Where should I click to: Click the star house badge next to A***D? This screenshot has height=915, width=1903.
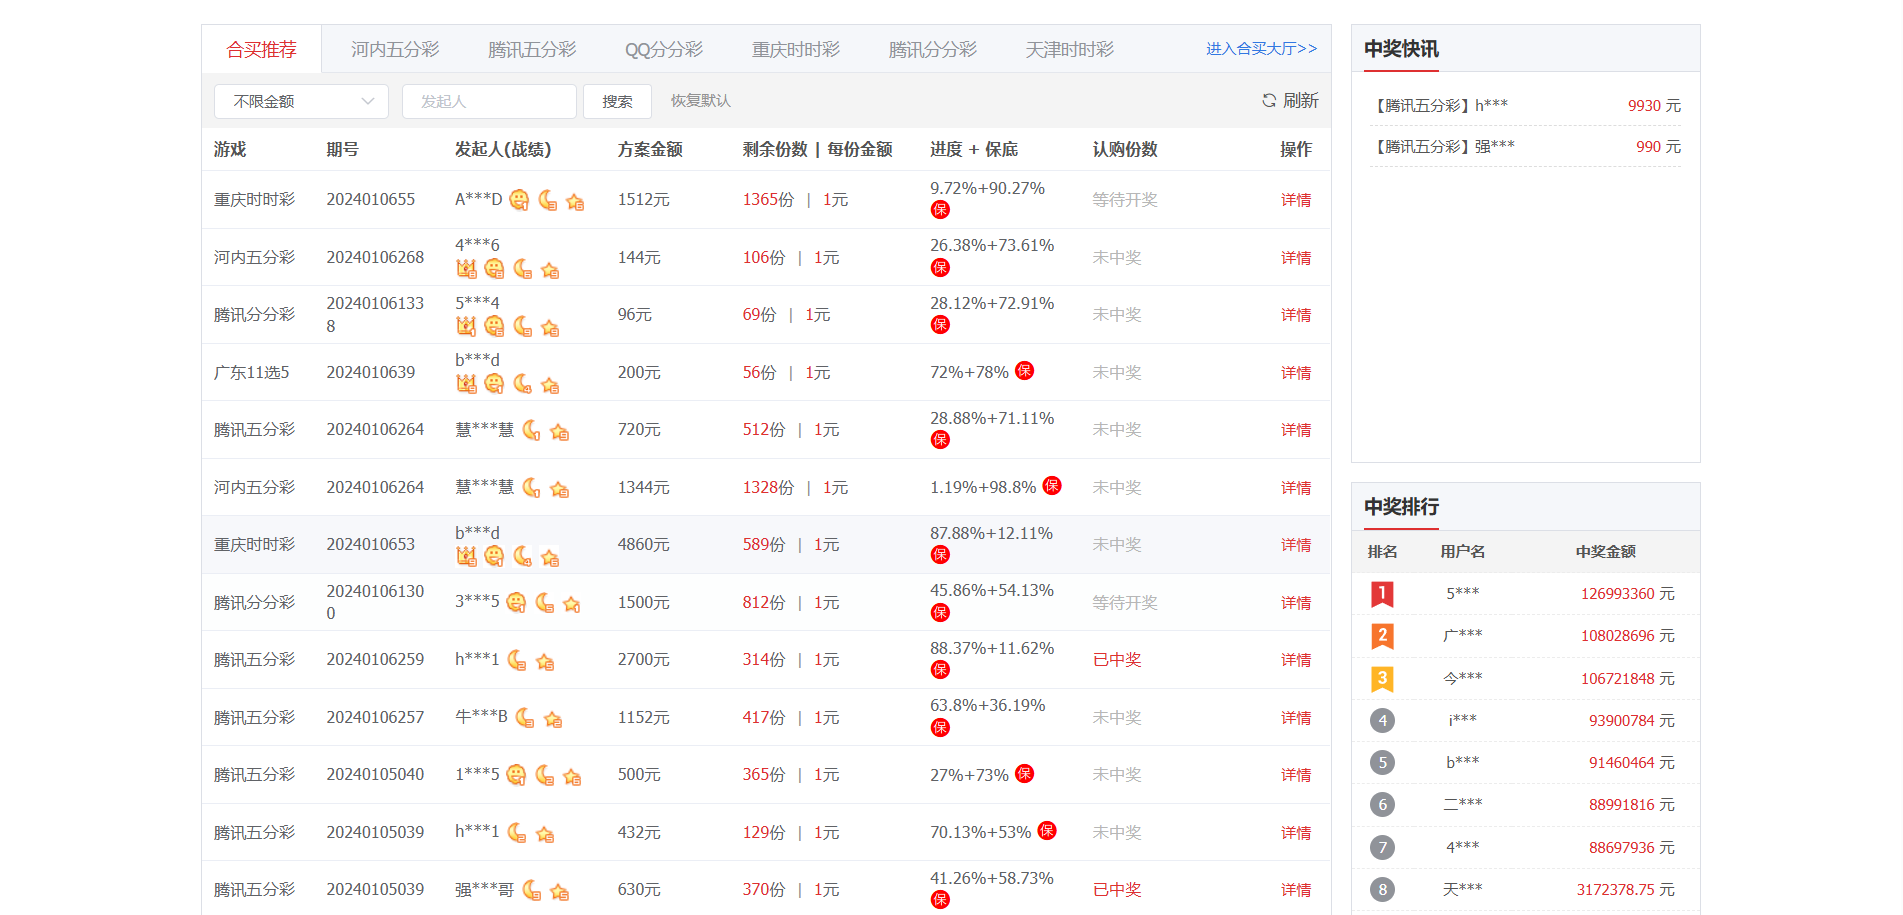pos(575,202)
